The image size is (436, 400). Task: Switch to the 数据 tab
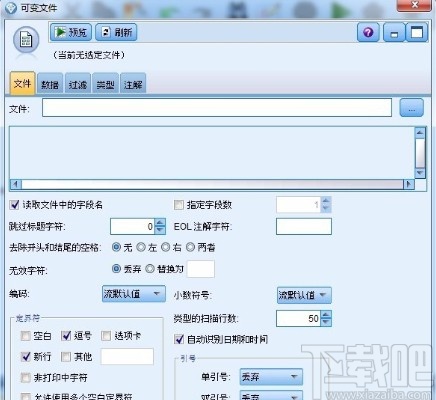tap(50, 84)
